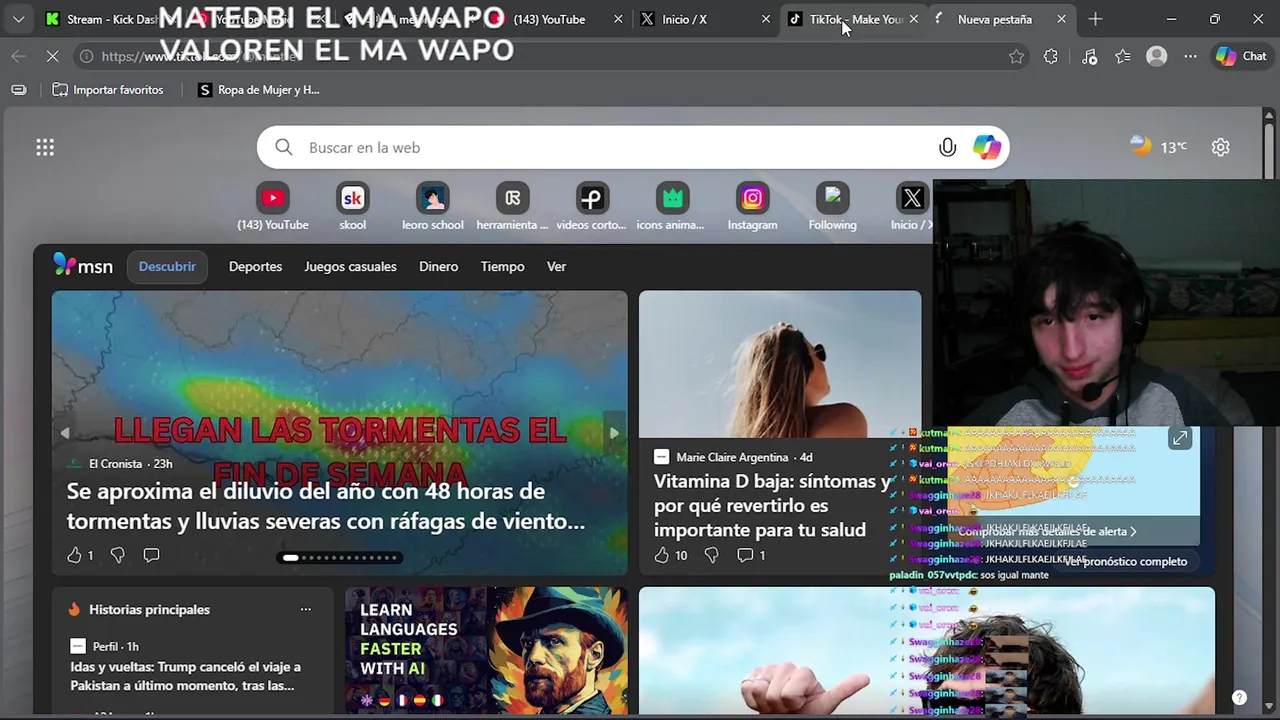Viewport: 1280px width, 720px height.
Task: Select the Descubrir feed tab
Action: [167, 267]
